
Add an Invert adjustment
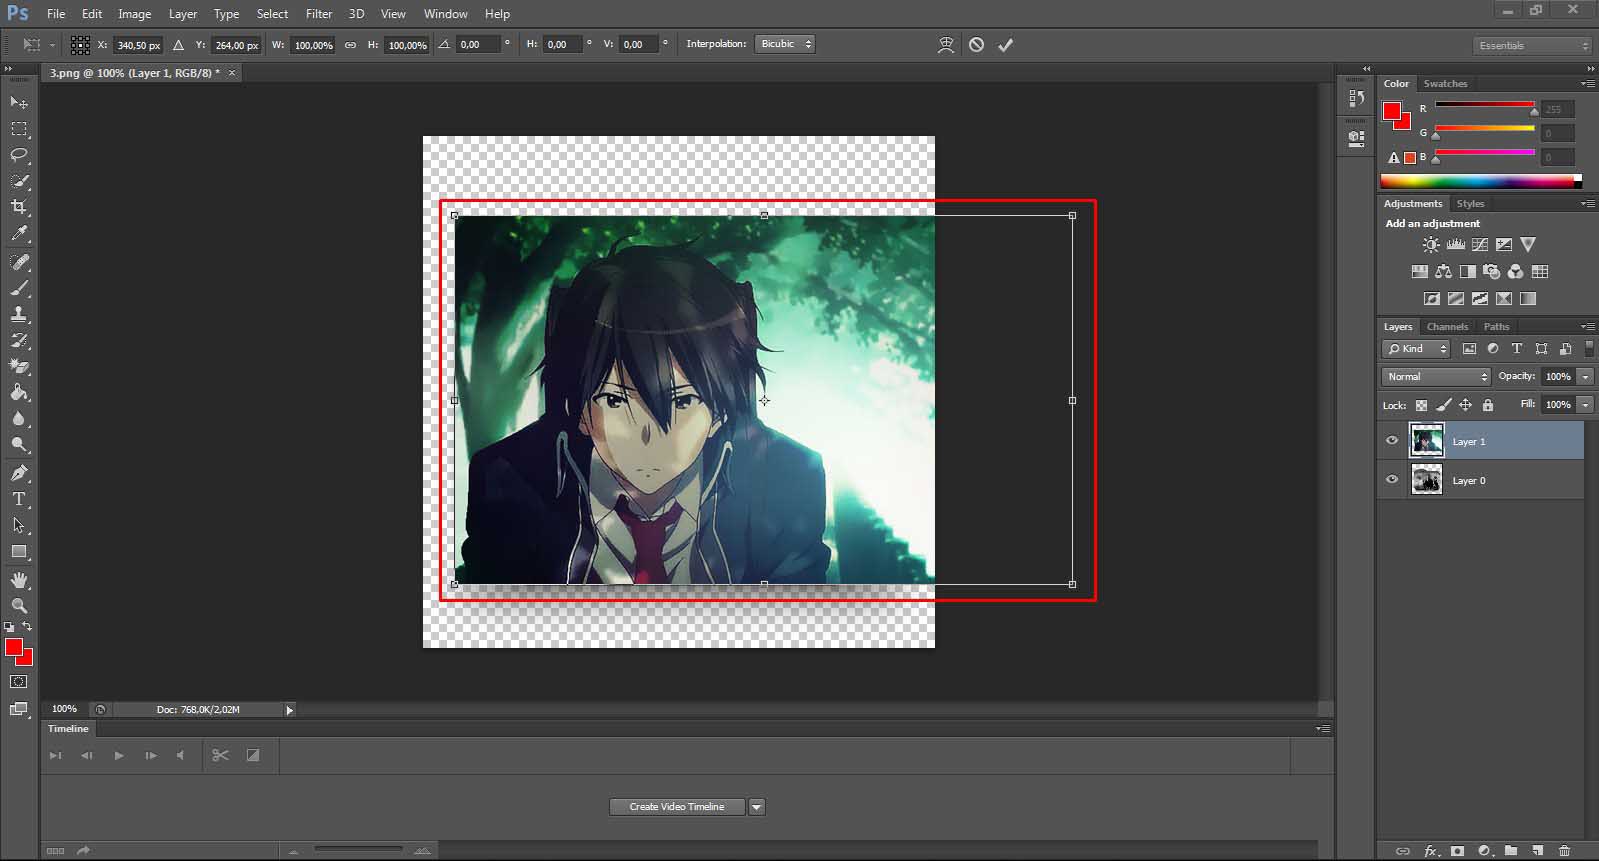tap(1432, 299)
